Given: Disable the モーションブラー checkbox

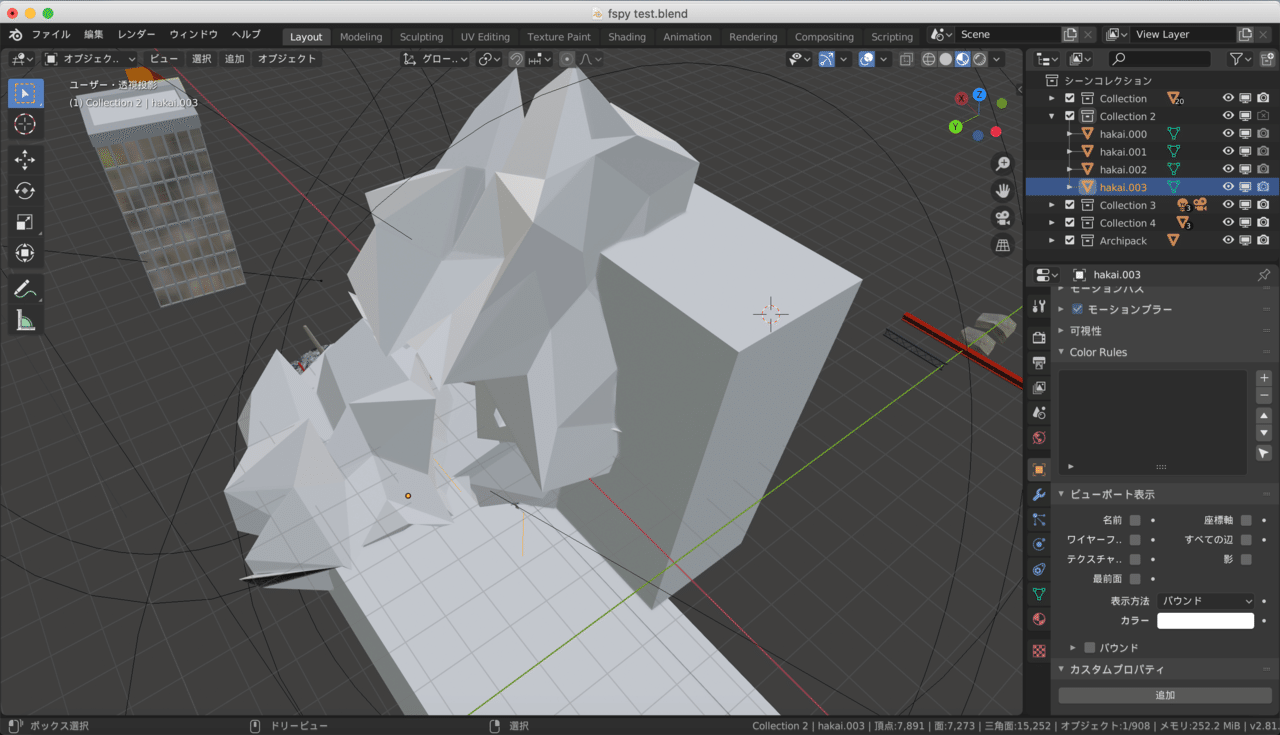Looking at the screenshot, I should (x=1077, y=310).
